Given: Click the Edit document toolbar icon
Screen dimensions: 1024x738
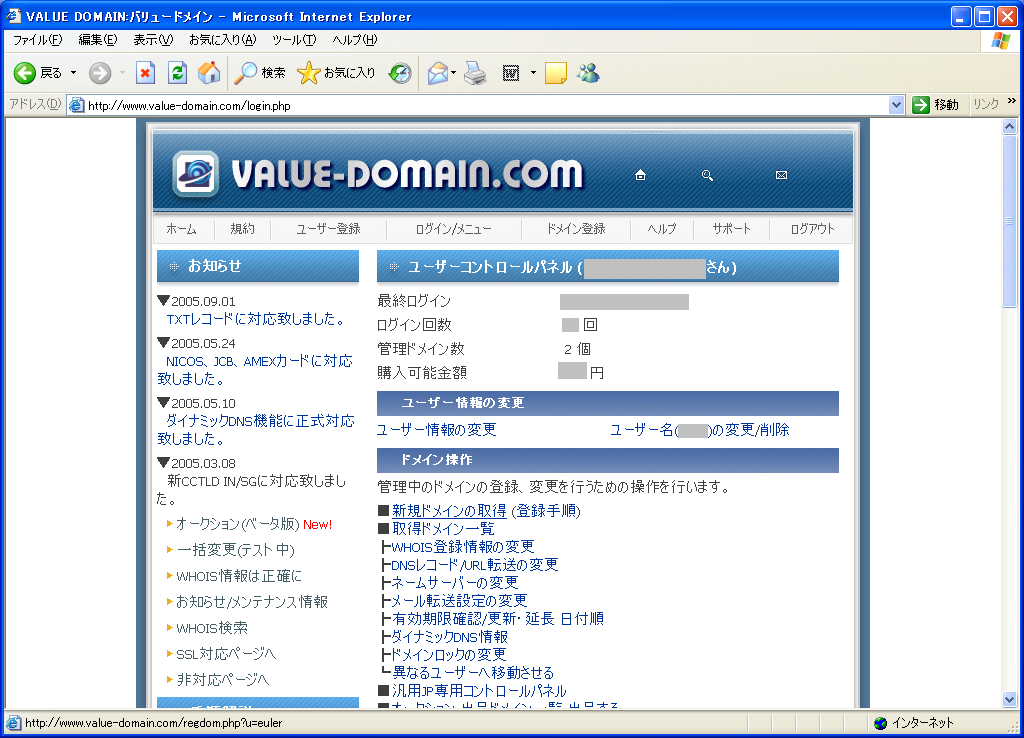Looking at the screenshot, I should coord(511,73).
